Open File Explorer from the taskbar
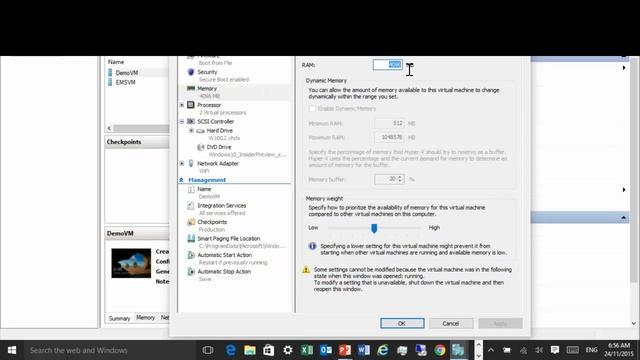The image size is (640, 360). pyautogui.click(x=250, y=350)
